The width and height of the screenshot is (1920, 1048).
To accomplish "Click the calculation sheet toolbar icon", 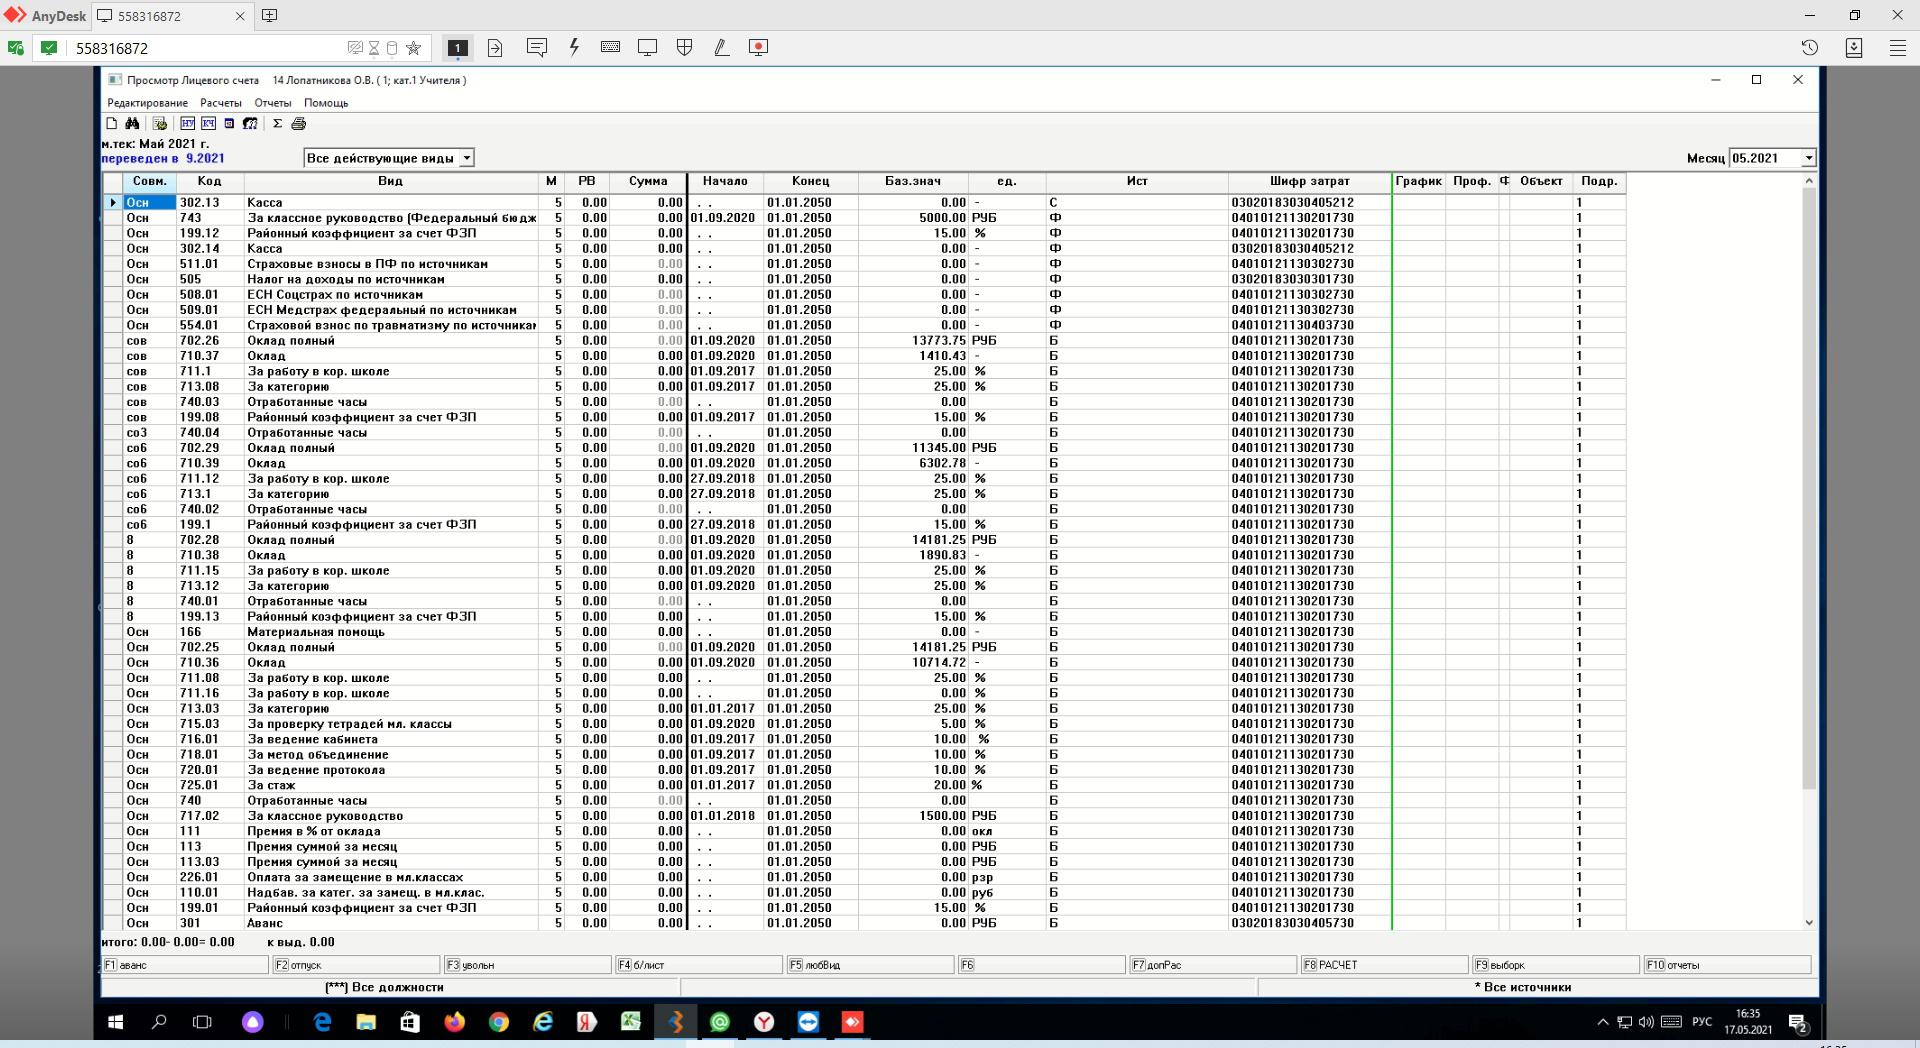I will point(159,124).
